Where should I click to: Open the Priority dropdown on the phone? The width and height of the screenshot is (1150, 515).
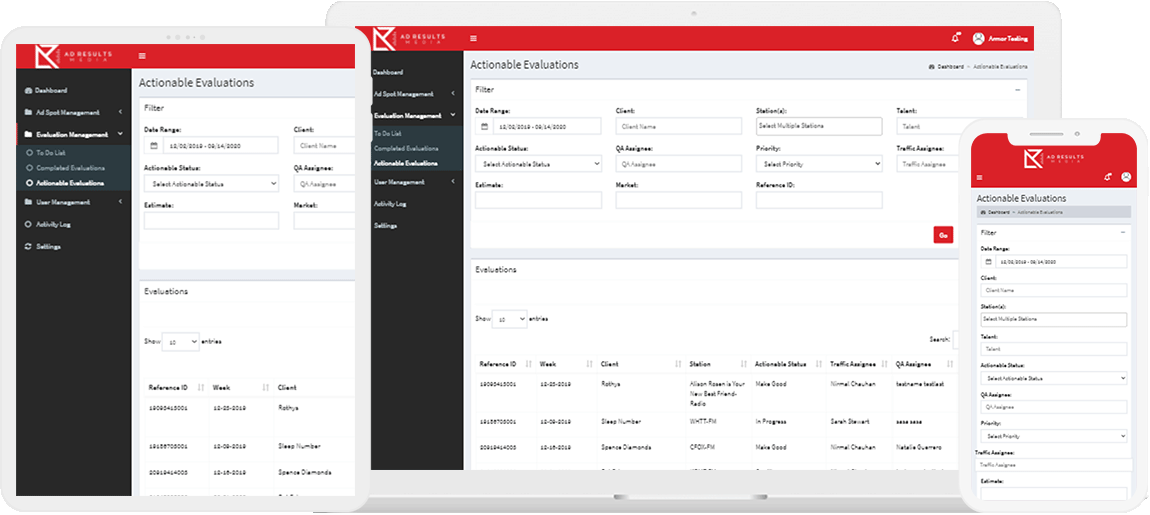click(x=1054, y=436)
